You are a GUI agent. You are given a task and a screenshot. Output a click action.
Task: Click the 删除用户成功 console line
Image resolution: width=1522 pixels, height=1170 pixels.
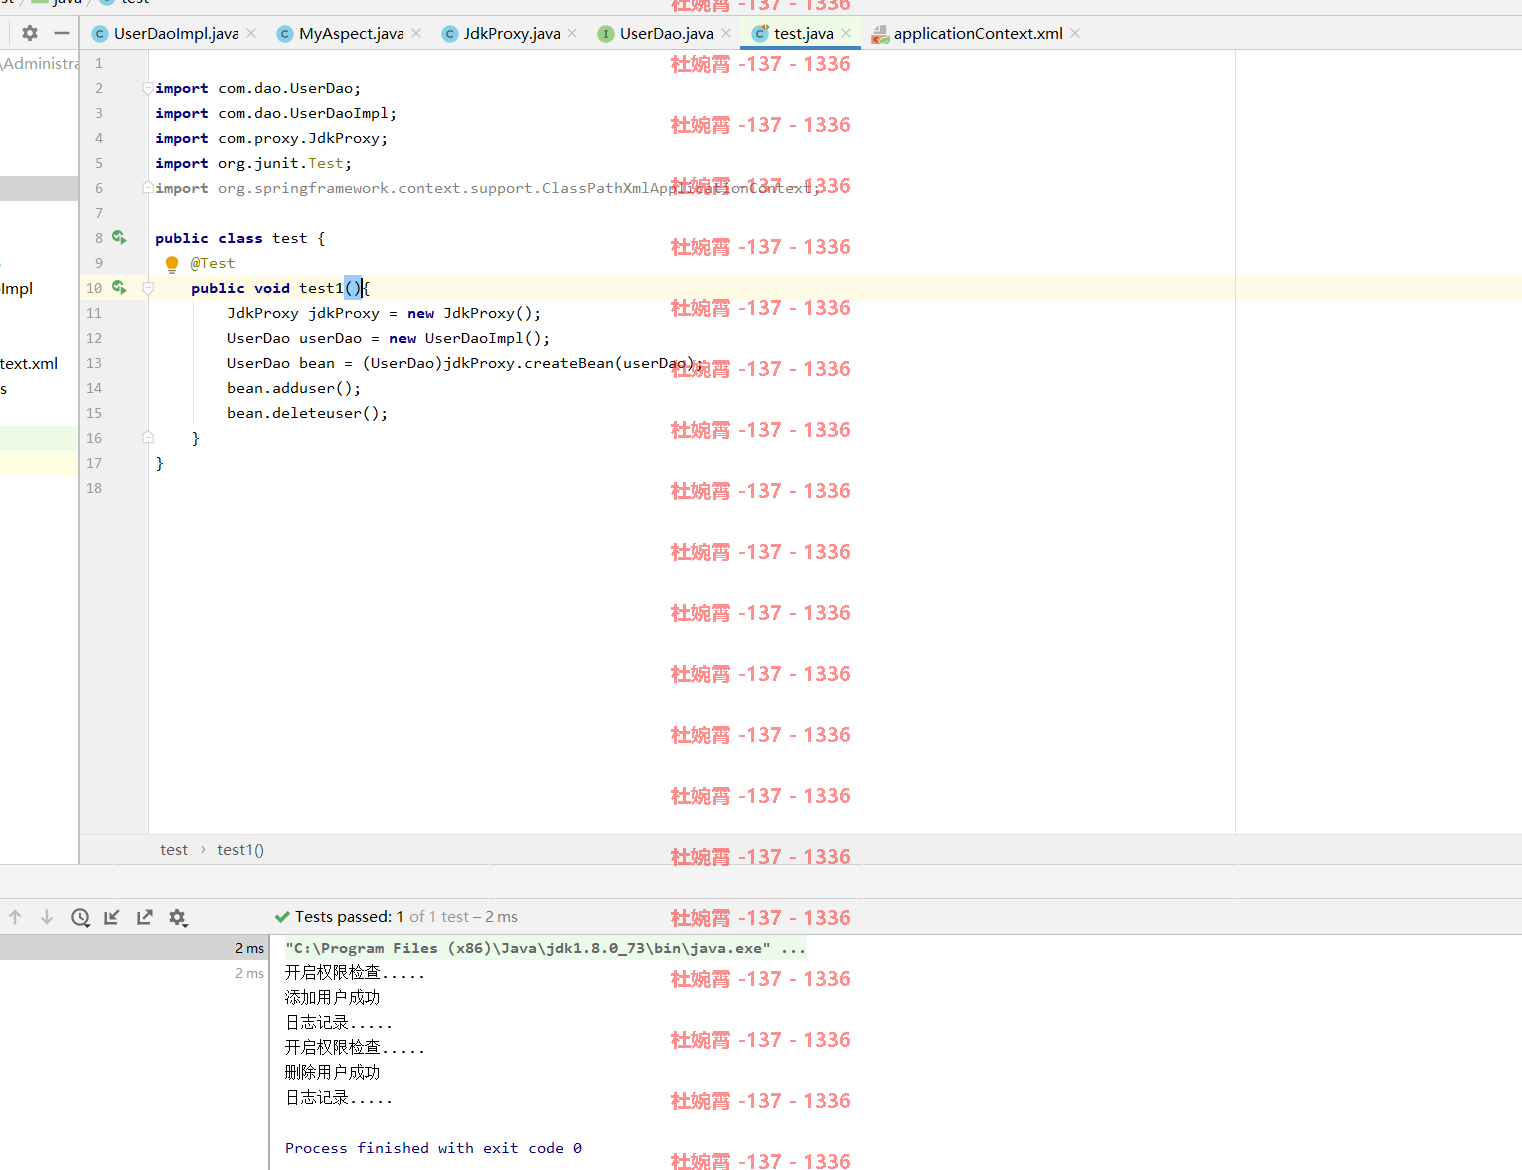(x=332, y=1073)
